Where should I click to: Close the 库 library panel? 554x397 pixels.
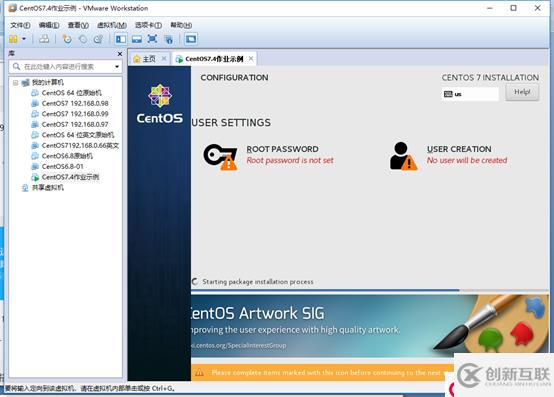click(120, 54)
